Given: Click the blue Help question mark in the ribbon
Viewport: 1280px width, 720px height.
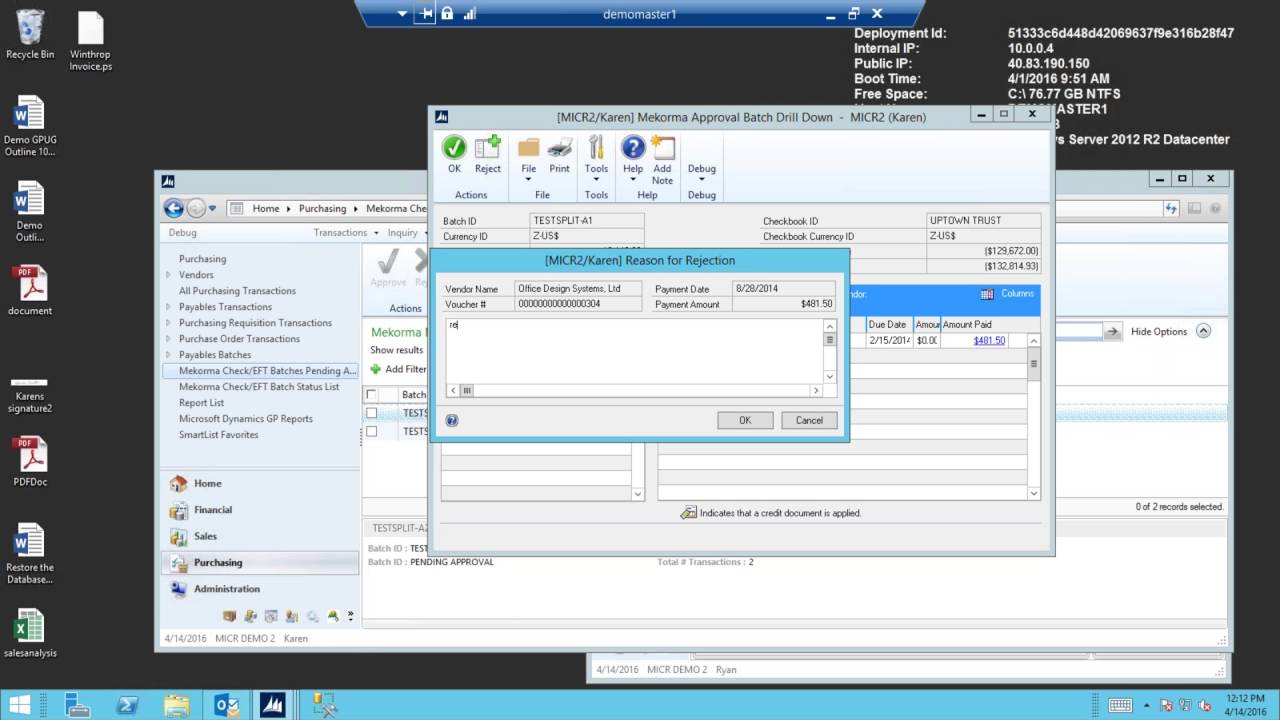Looking at the screenshot, I should pyautogui.click(x=633, y=148).
